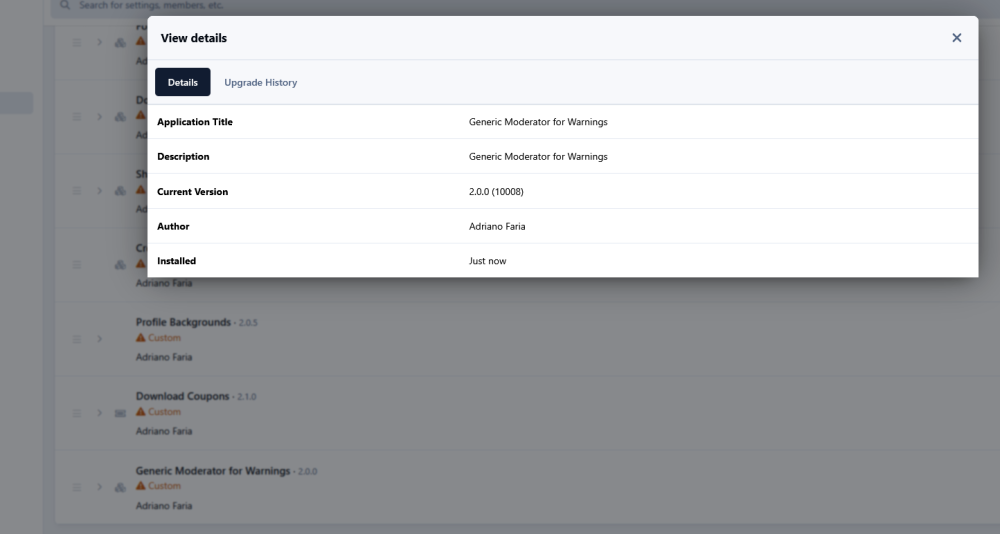This screenshot has width=1000, height=534.
Task: Switch to the Upgrade History tab
Action: tap(260, 82)
